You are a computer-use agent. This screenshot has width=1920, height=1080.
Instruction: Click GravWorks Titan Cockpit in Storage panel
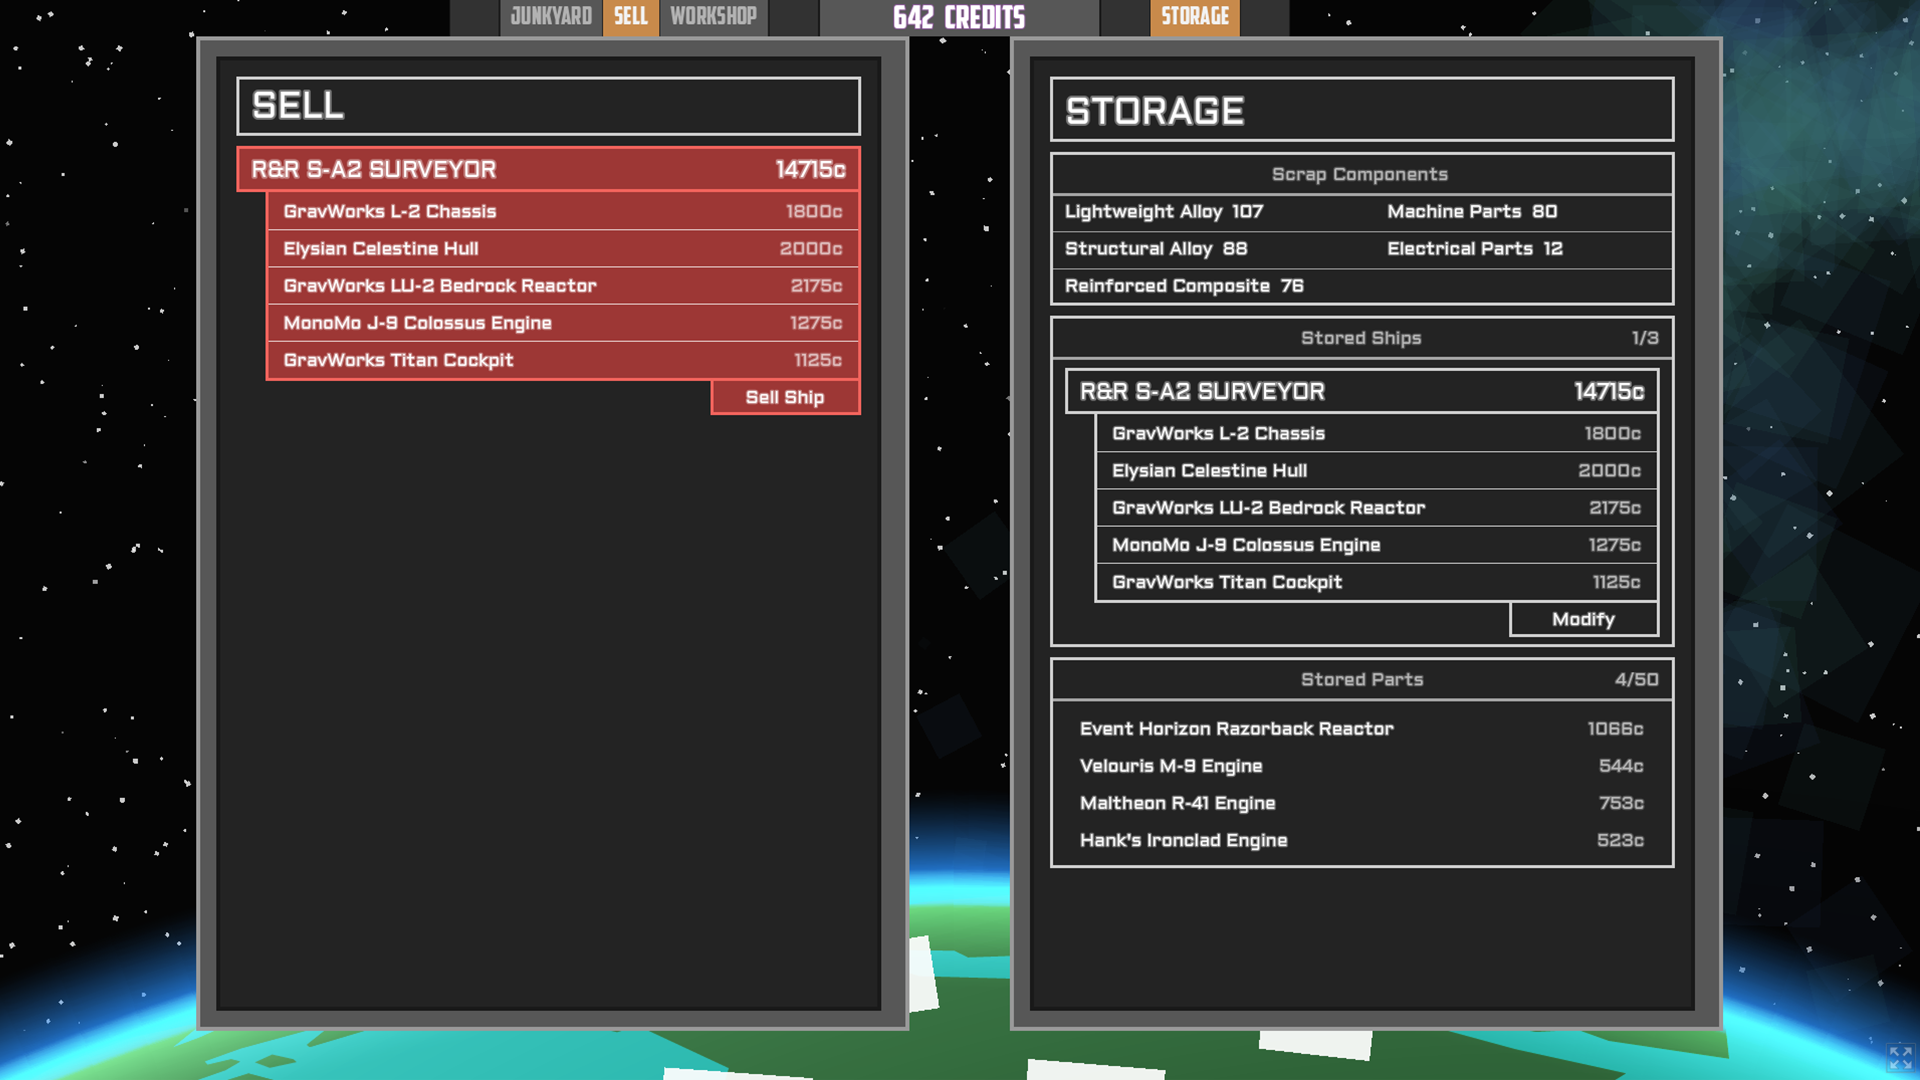pyautogui.click(x=1376, y=582)
